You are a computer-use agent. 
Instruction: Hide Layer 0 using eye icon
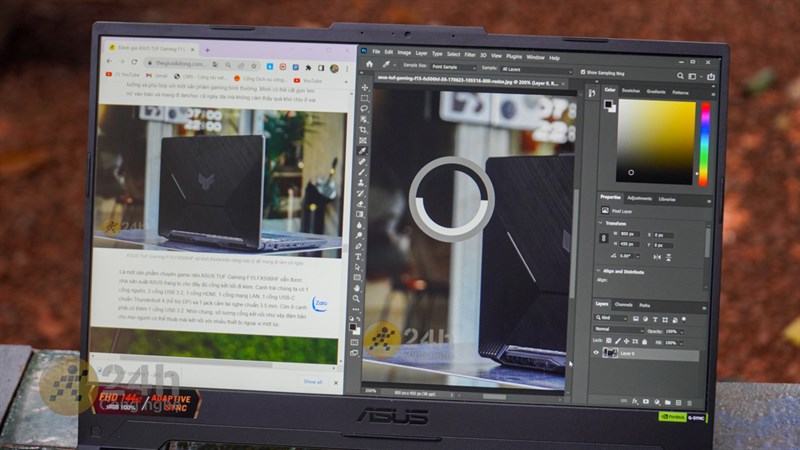(x=595, y=352)
